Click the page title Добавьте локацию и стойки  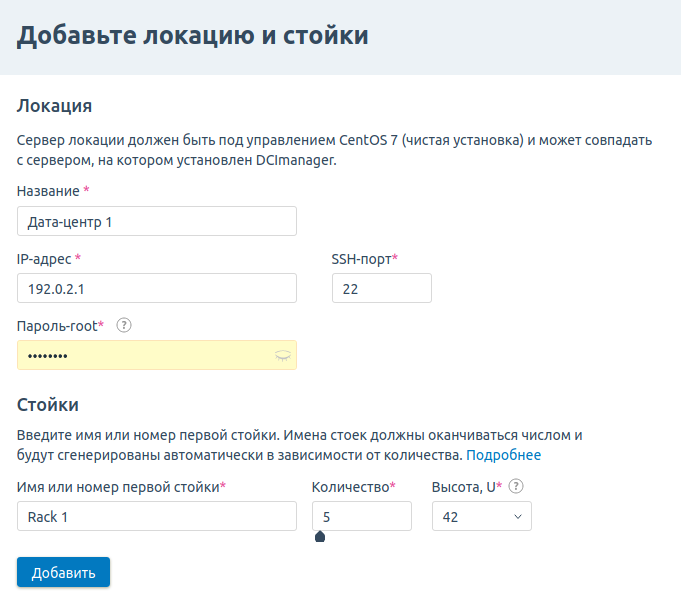193,36
